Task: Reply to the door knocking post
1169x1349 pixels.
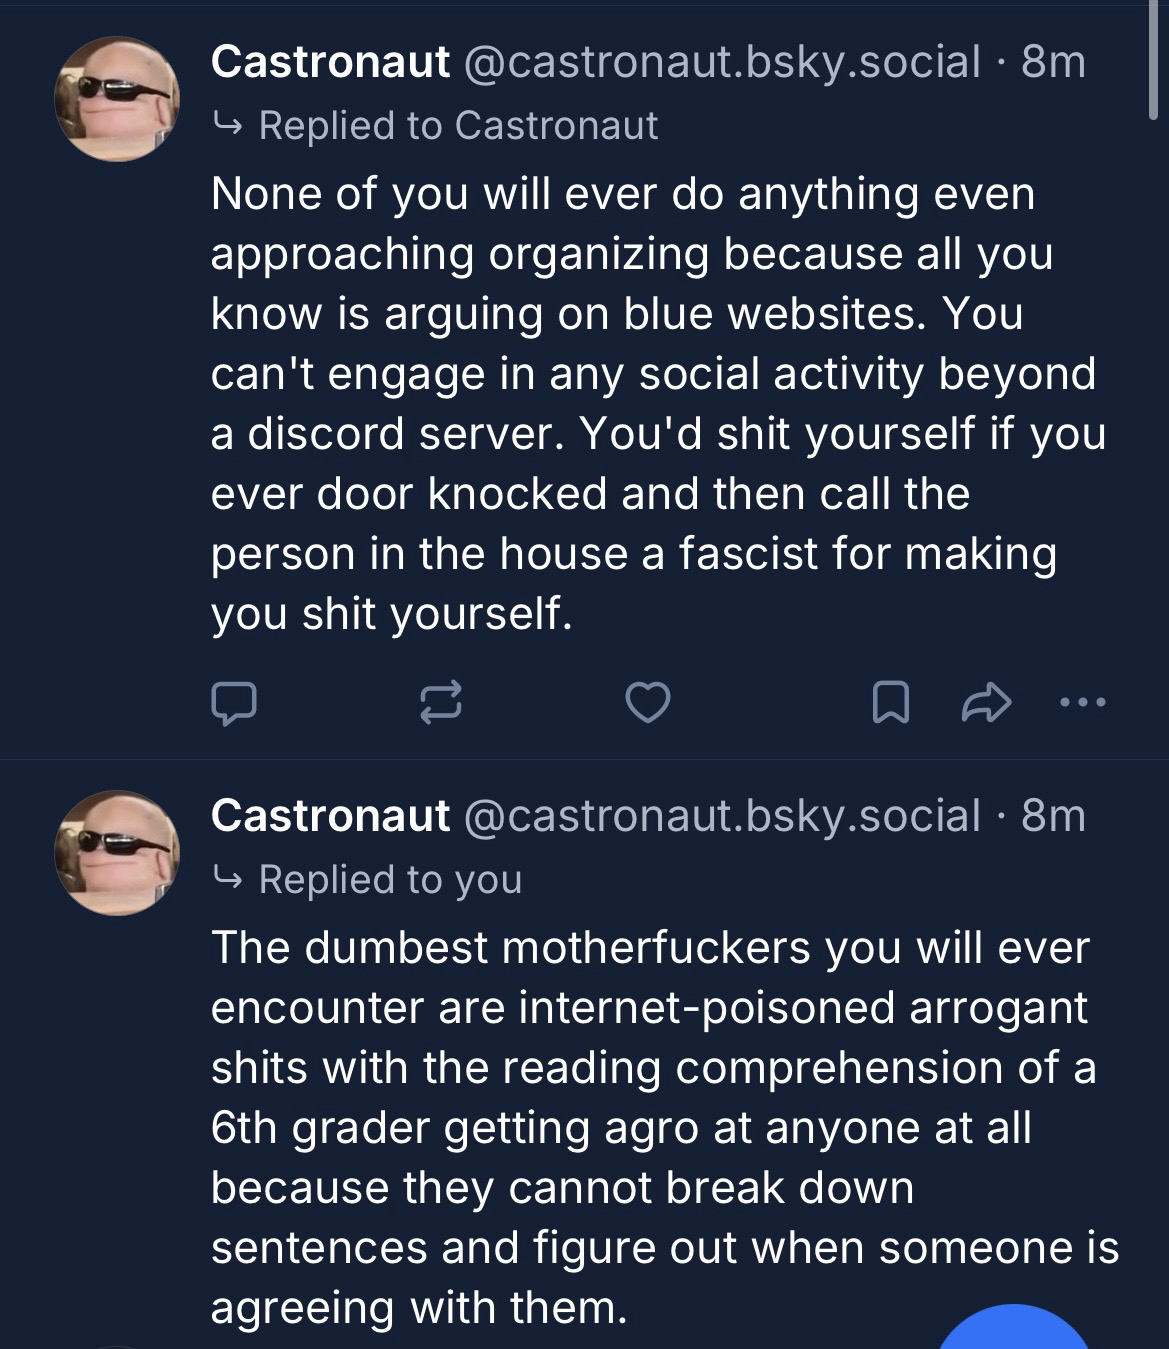Action: tap(234, 703)
